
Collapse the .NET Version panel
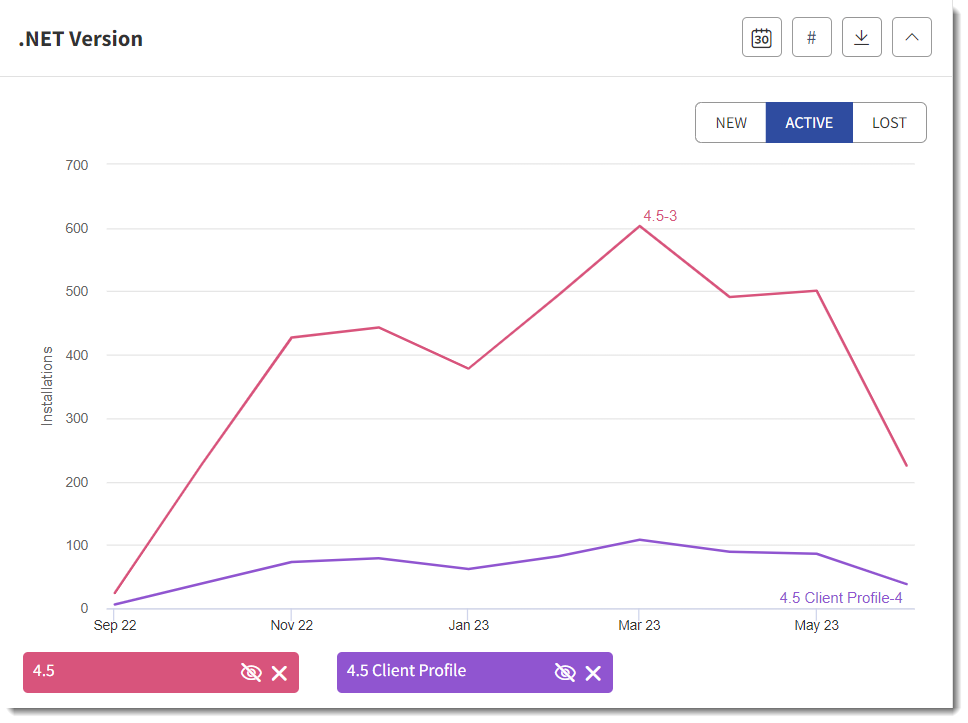click(x=911, y=38)
